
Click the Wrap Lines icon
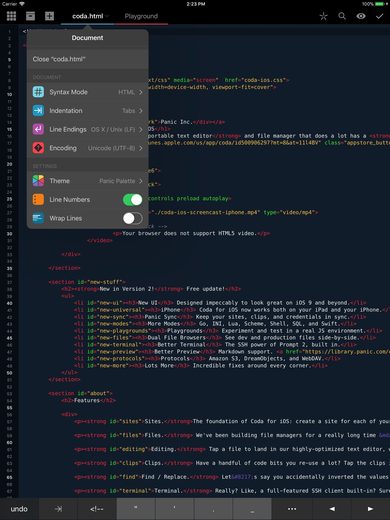click(38, 218)
